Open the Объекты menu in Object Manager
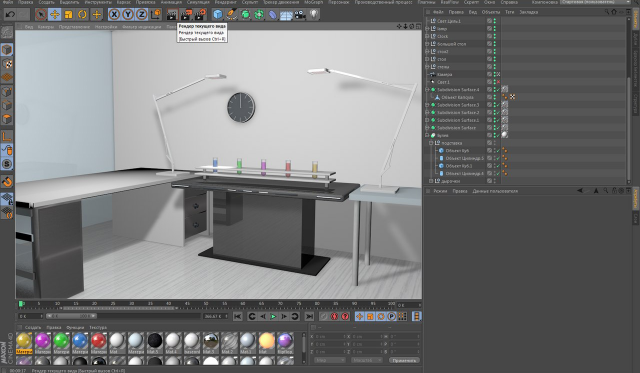 [491, 12]
